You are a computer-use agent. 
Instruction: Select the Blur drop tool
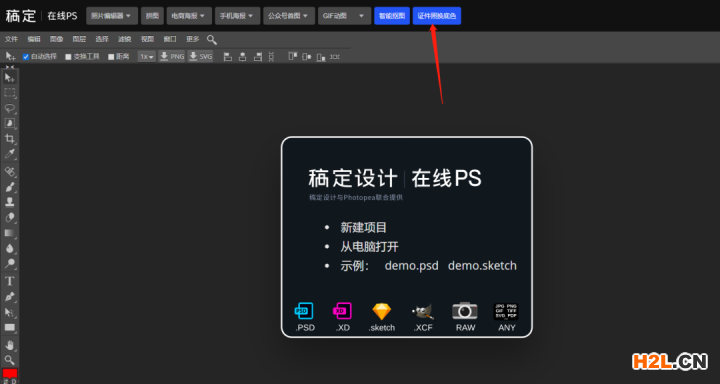coord(10,248)
